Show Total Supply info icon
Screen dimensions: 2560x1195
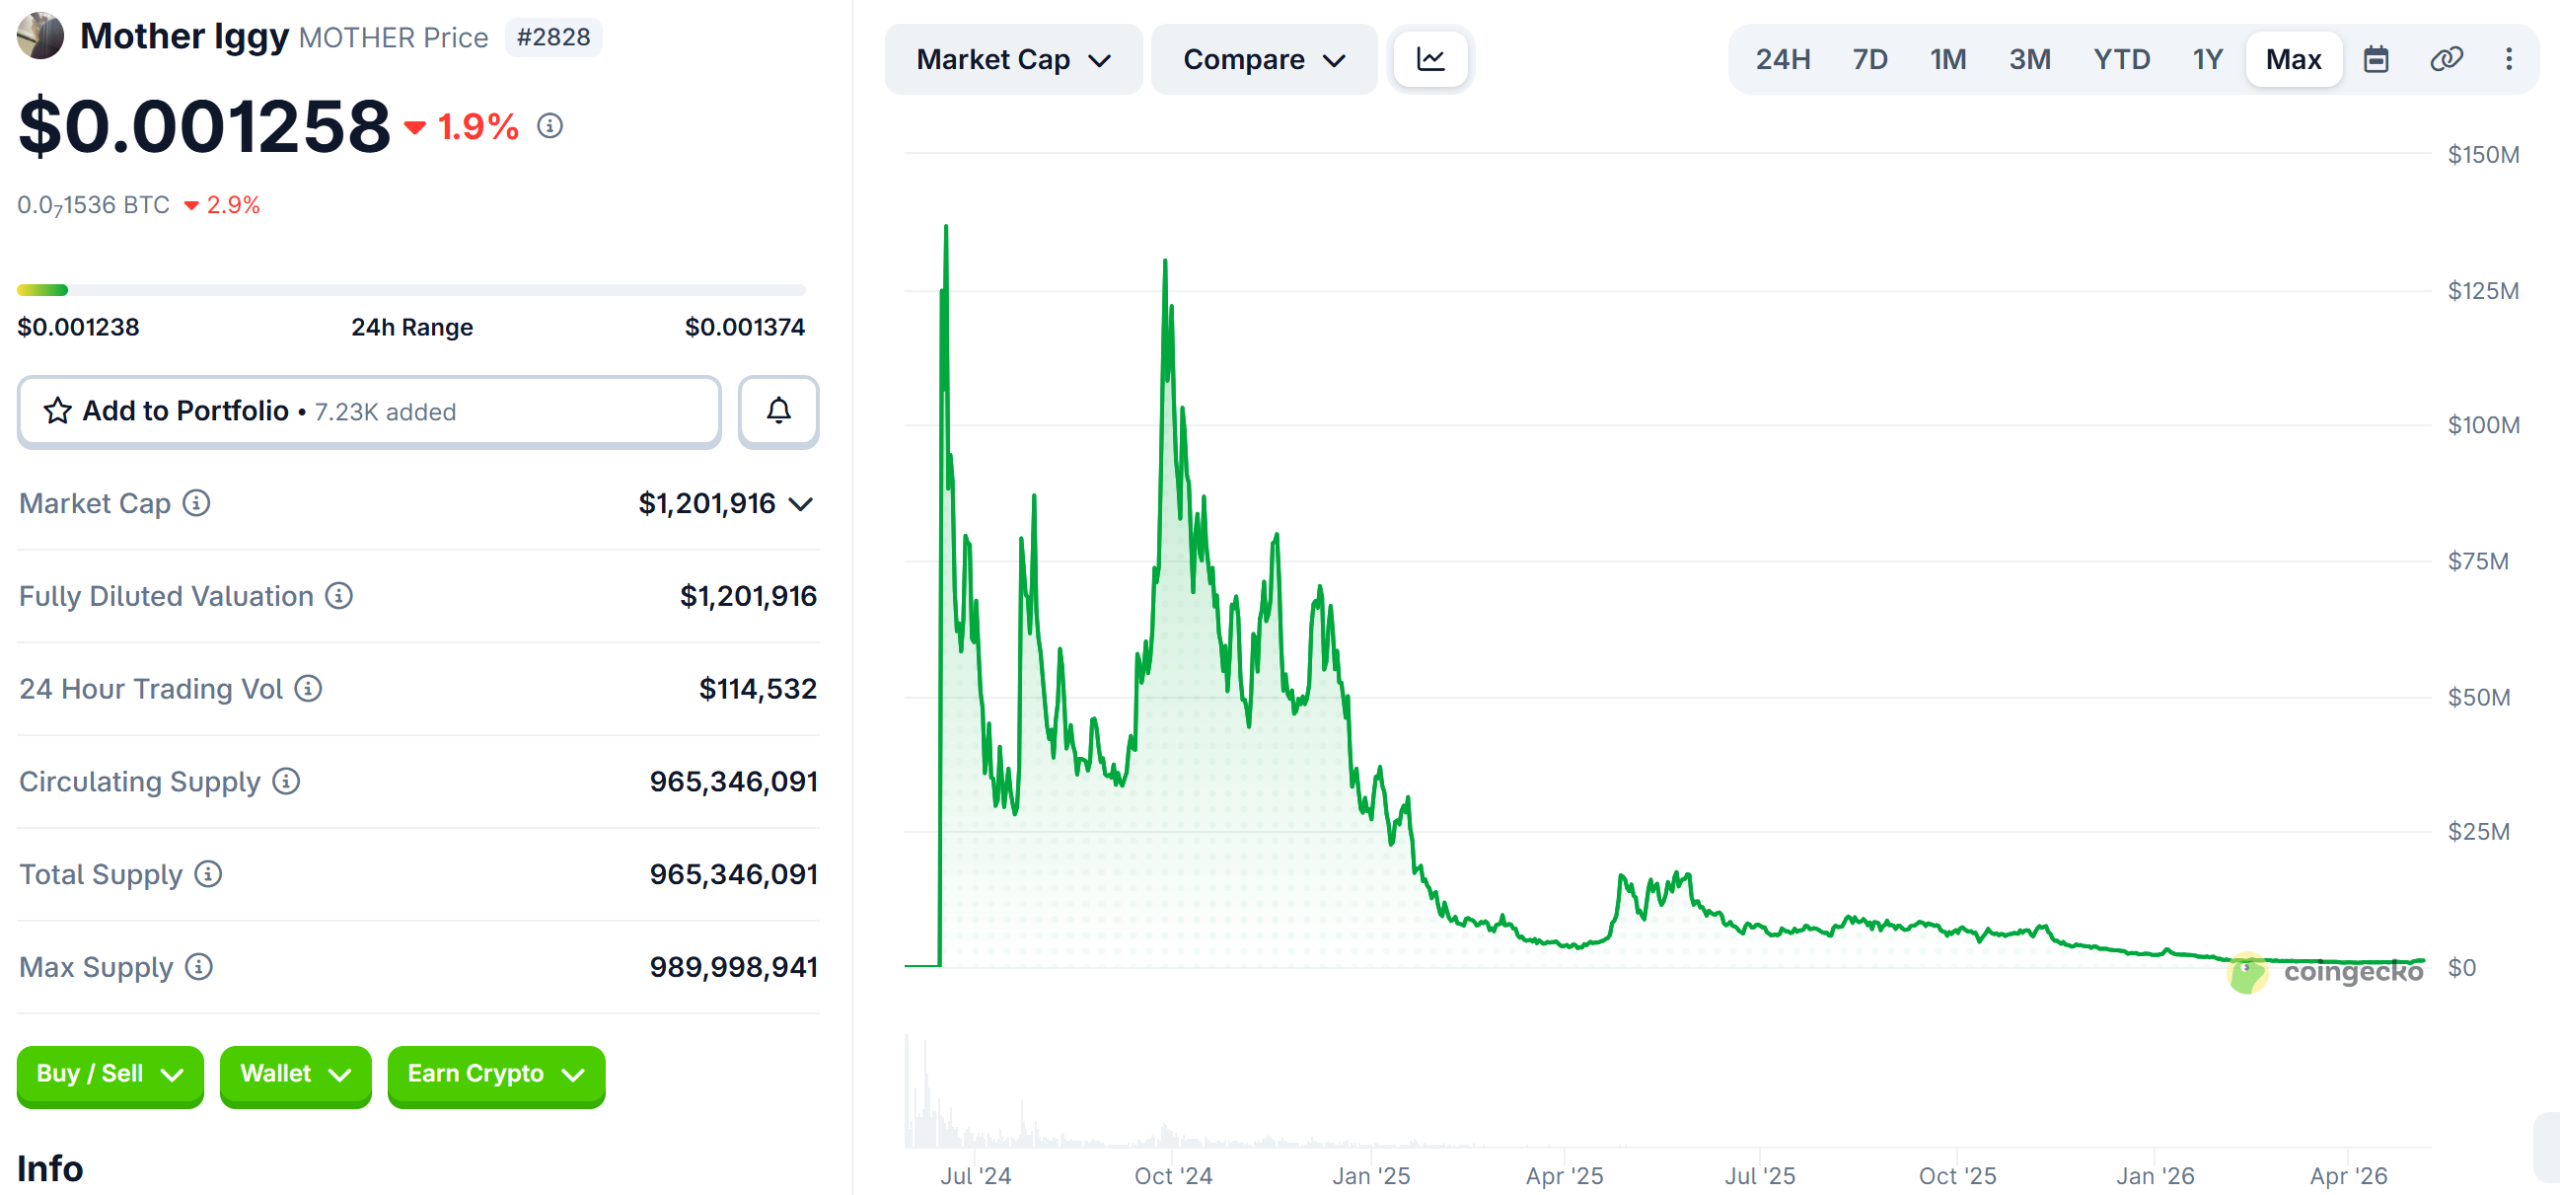tap(208, 874)
